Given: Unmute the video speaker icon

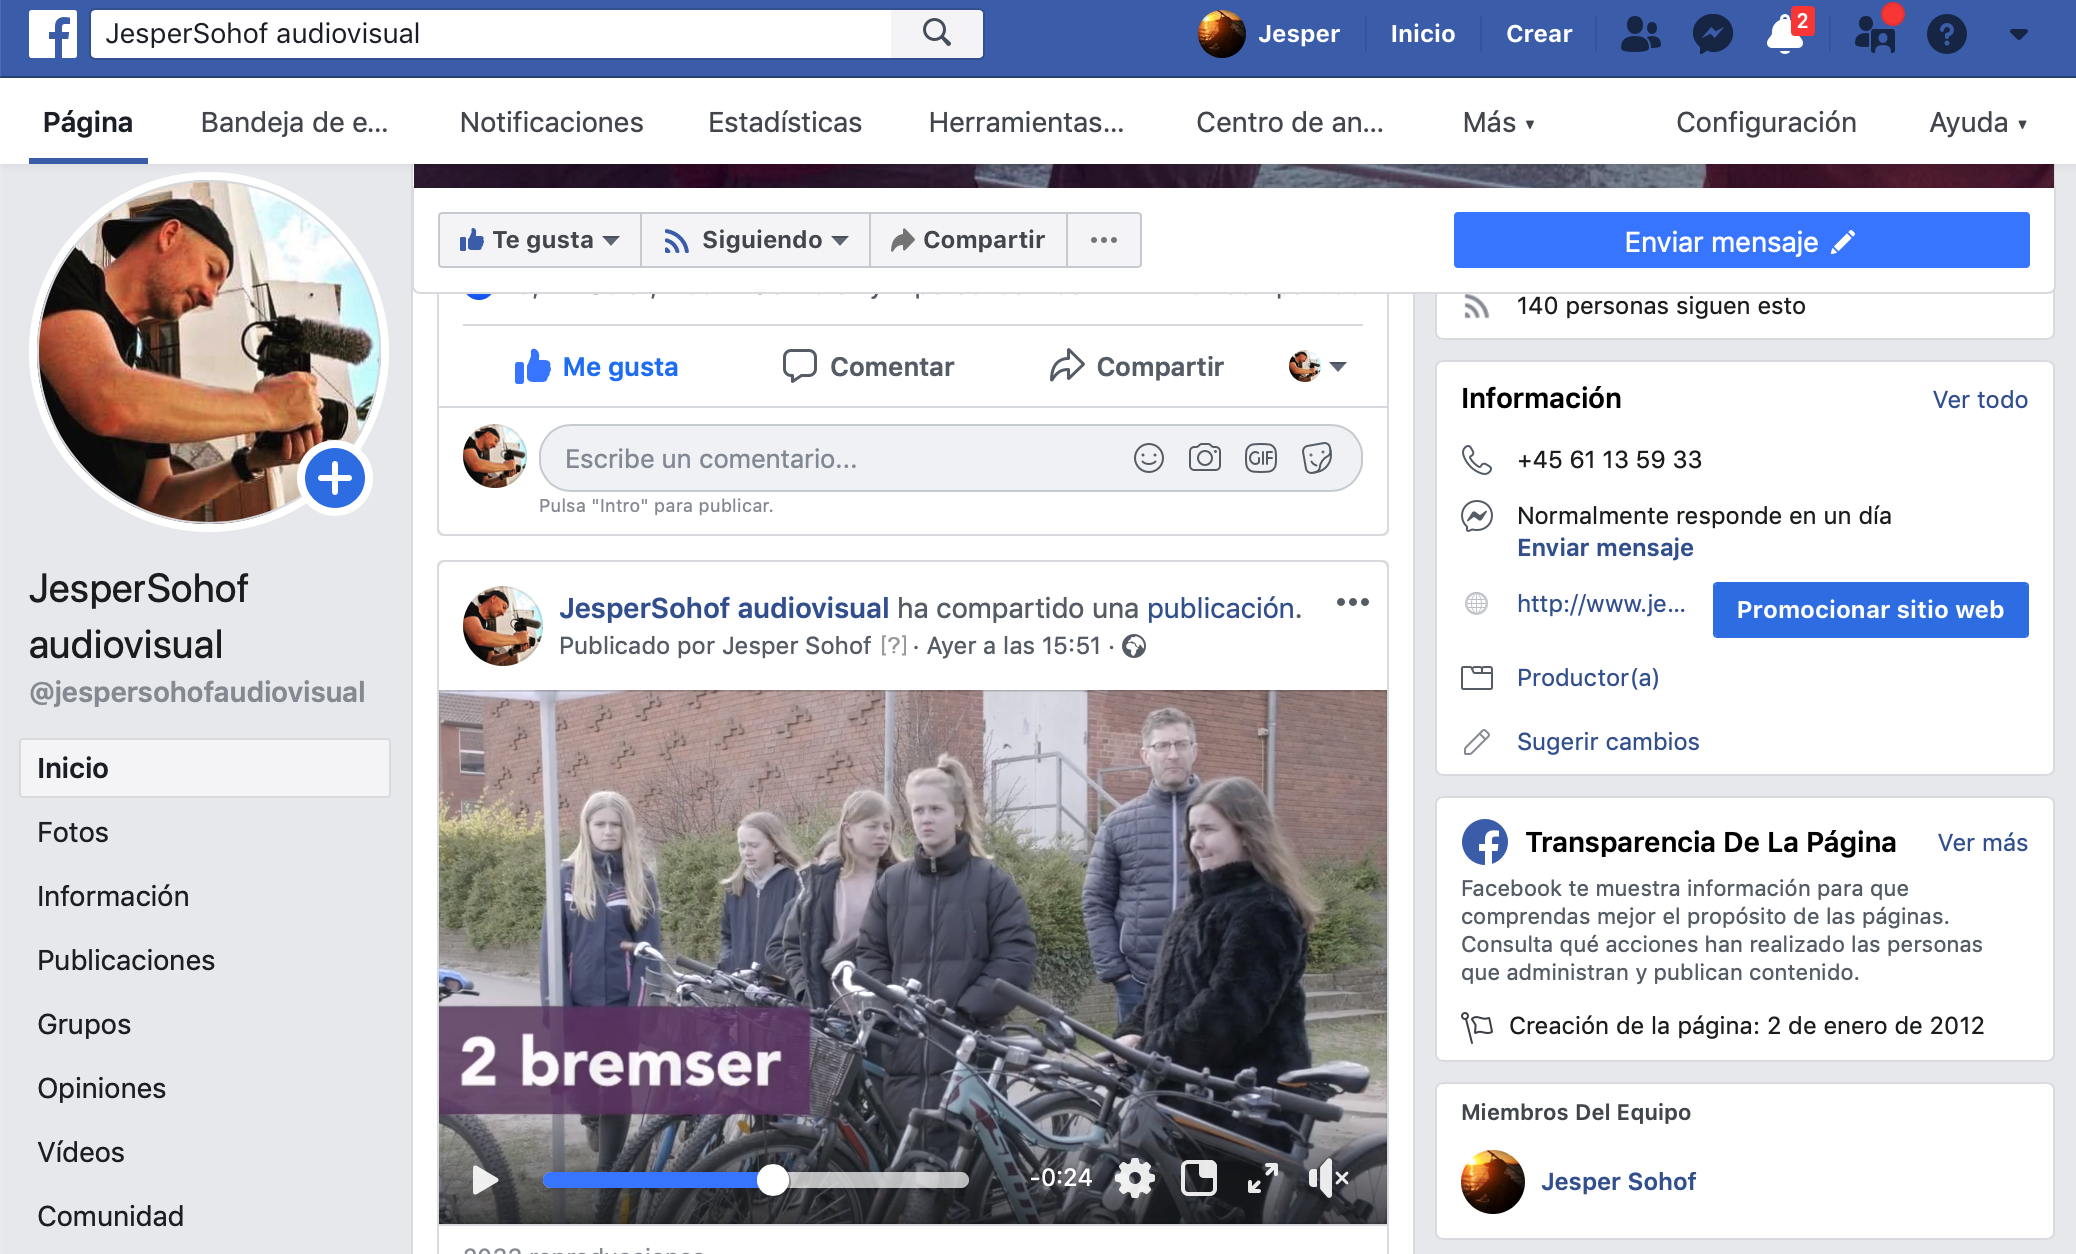Looking at the screenshot, I should (x=1328, y=1178).
